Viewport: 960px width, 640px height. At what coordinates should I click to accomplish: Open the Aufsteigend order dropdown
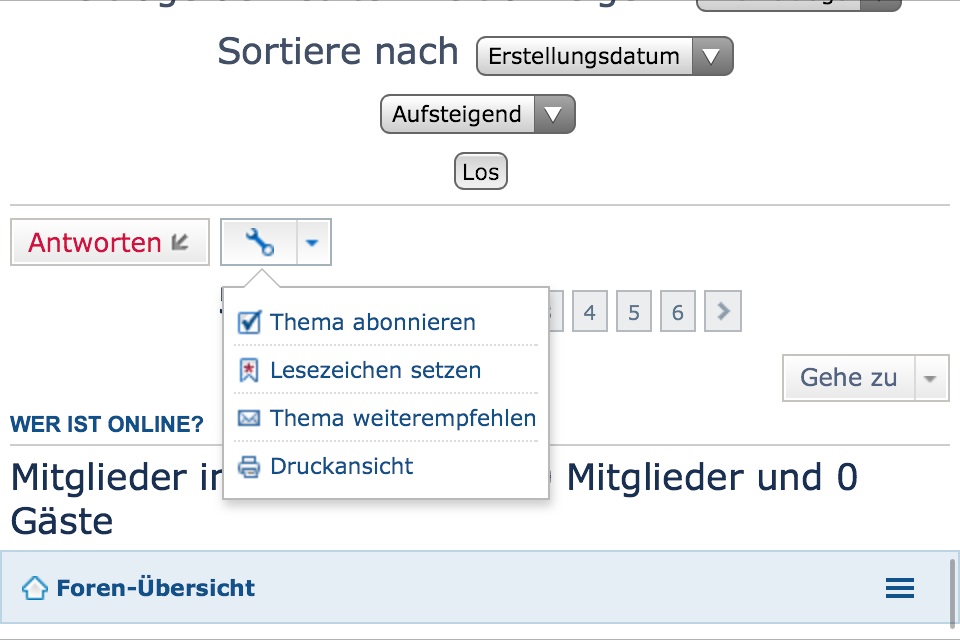pos(477,114)
